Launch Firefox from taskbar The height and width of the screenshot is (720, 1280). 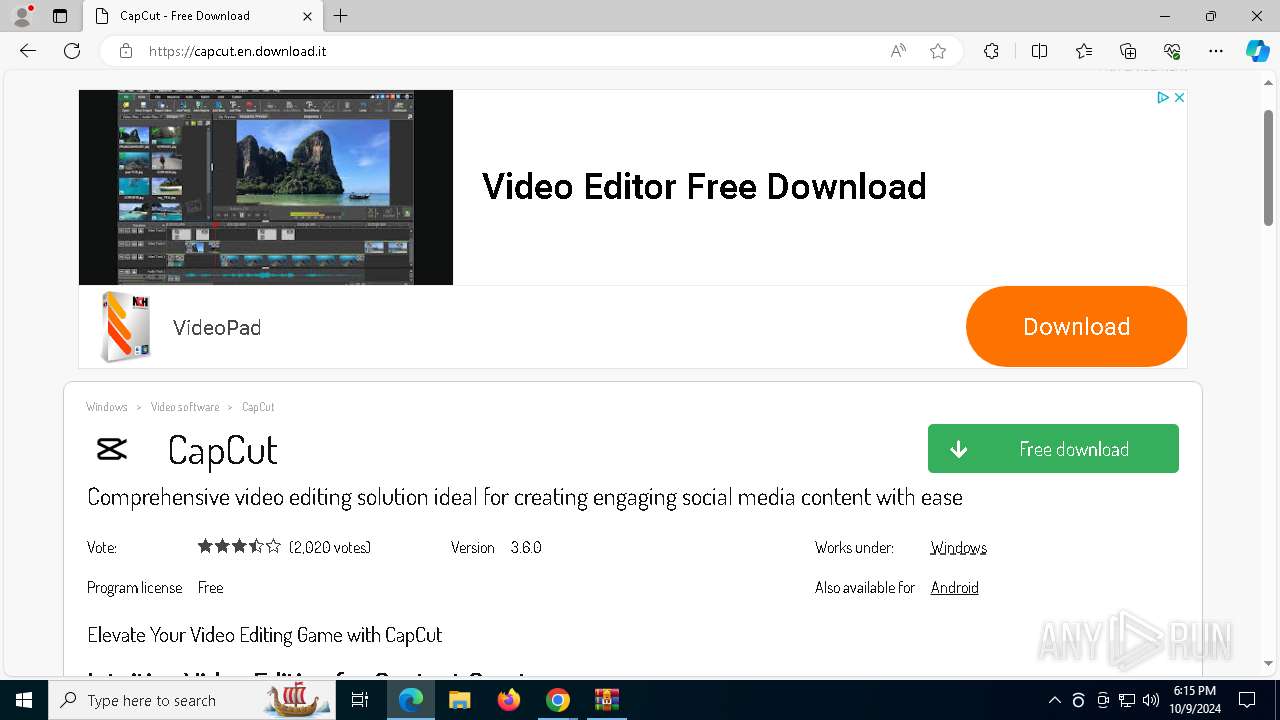point(509,700)
